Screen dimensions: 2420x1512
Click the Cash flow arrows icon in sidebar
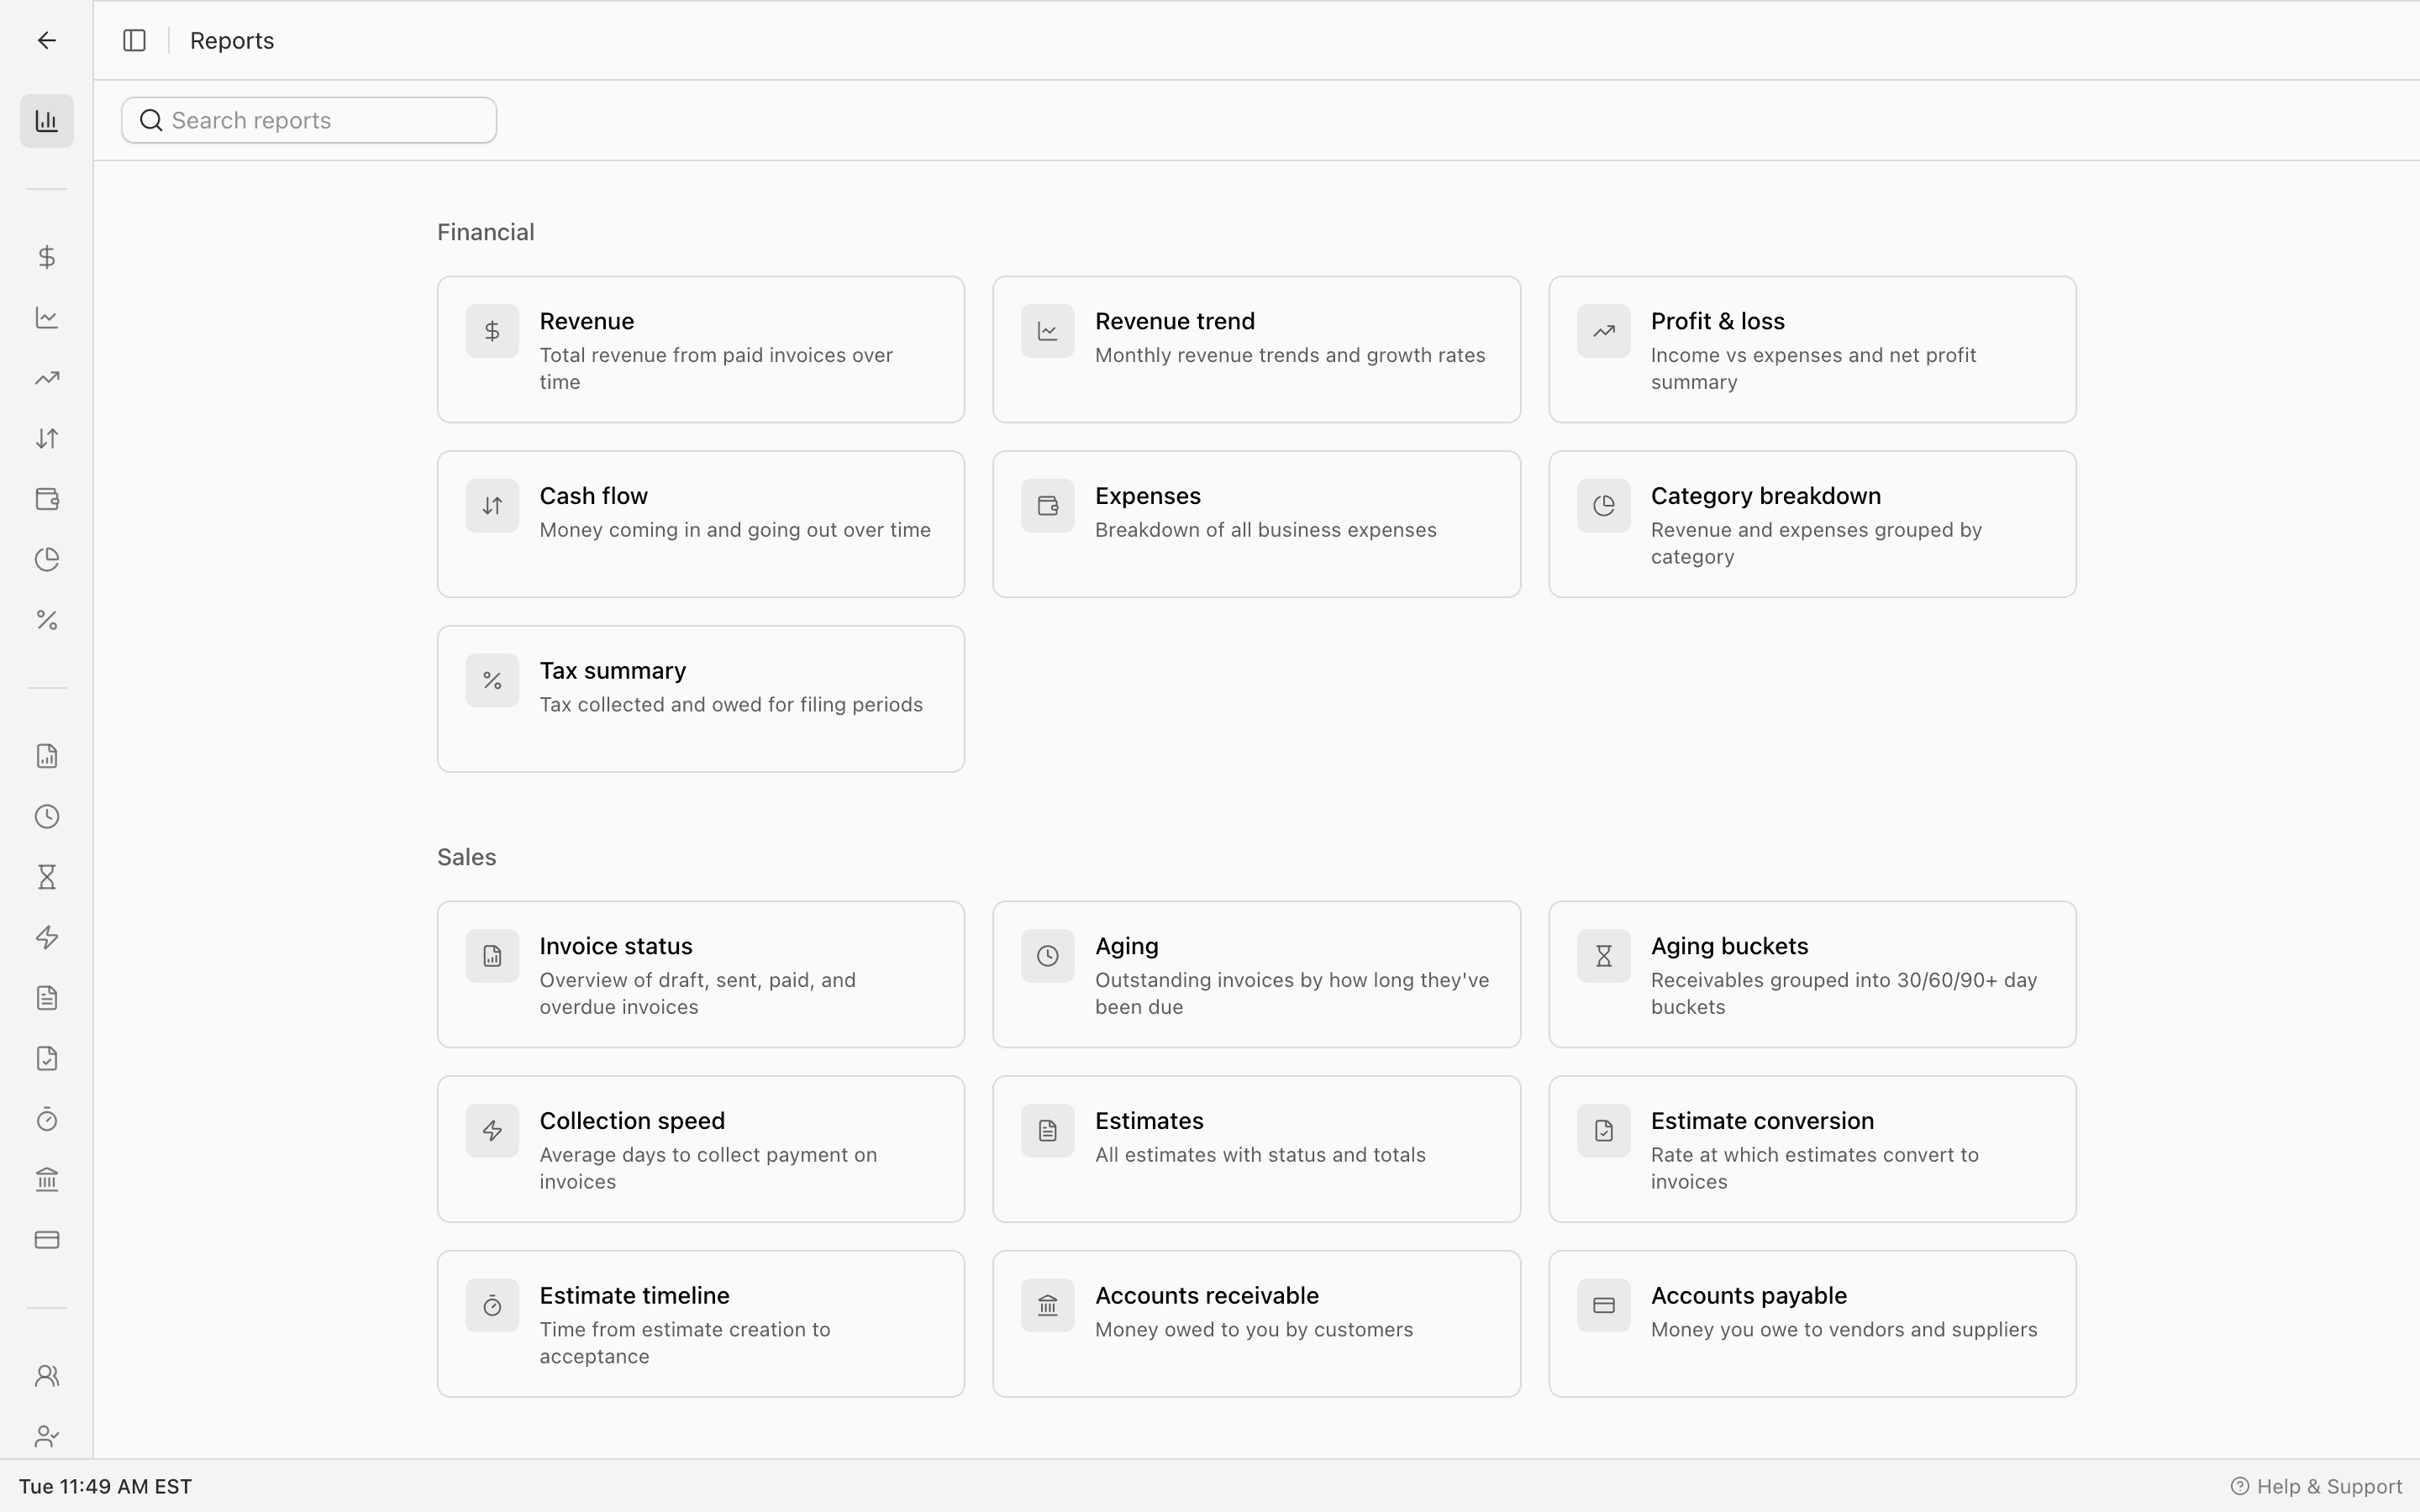(46, 438)
